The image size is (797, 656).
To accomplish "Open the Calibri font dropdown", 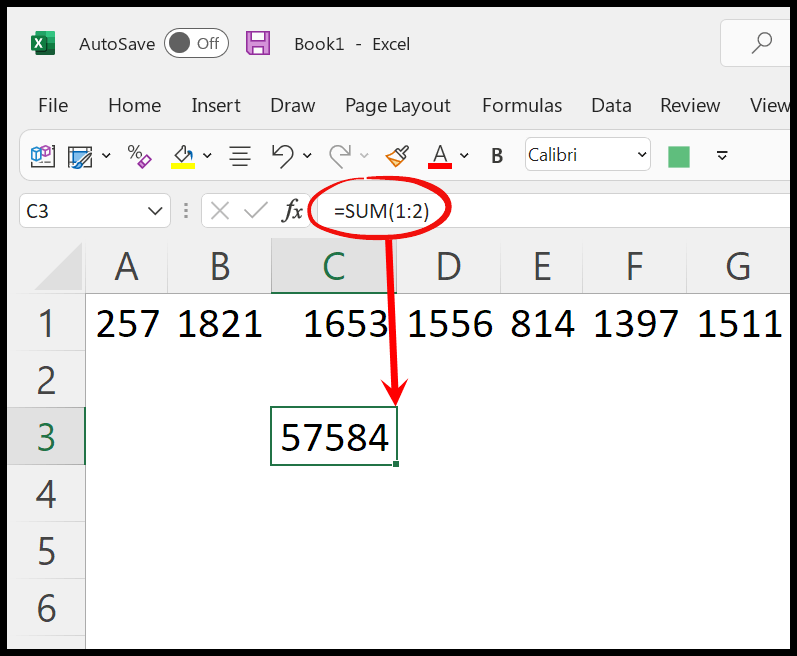I will (588, 154).
